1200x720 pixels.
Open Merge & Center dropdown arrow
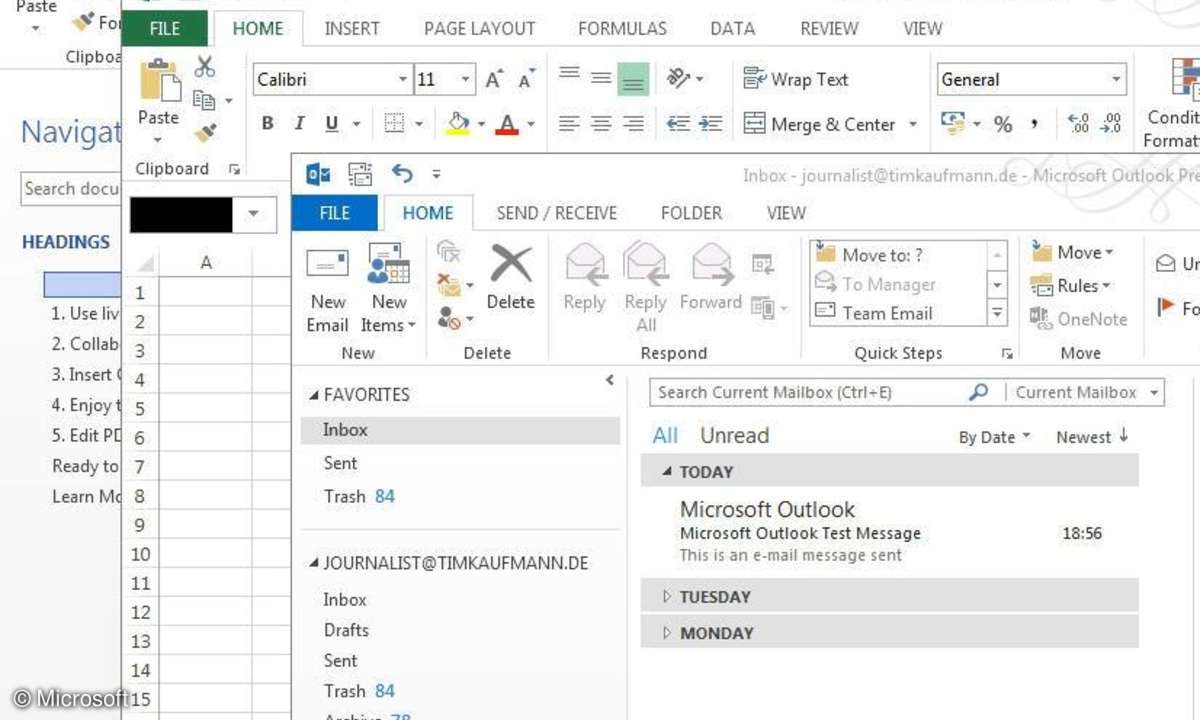coord(912,125)
